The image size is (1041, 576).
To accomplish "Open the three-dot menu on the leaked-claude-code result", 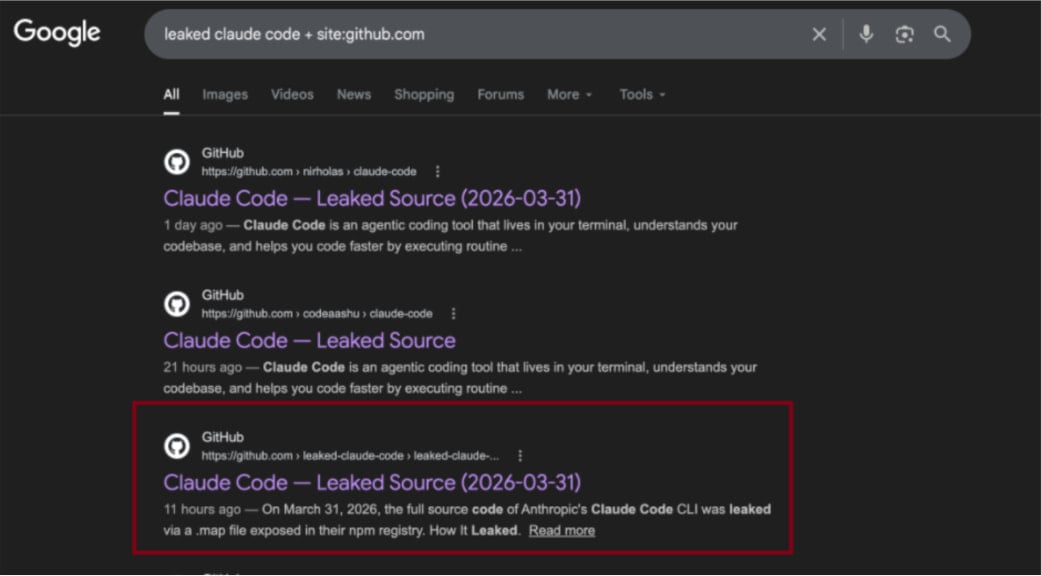I will pyautogui.click(x=519, y=455).
